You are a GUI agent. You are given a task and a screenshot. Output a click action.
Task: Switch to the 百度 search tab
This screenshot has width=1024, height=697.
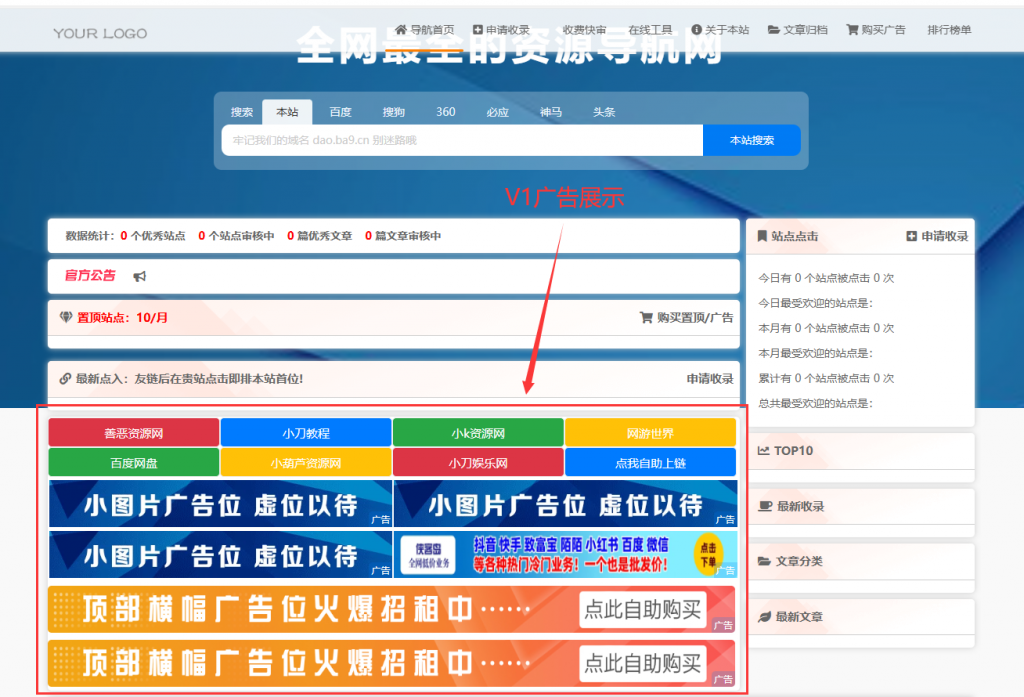pos(339,112)
